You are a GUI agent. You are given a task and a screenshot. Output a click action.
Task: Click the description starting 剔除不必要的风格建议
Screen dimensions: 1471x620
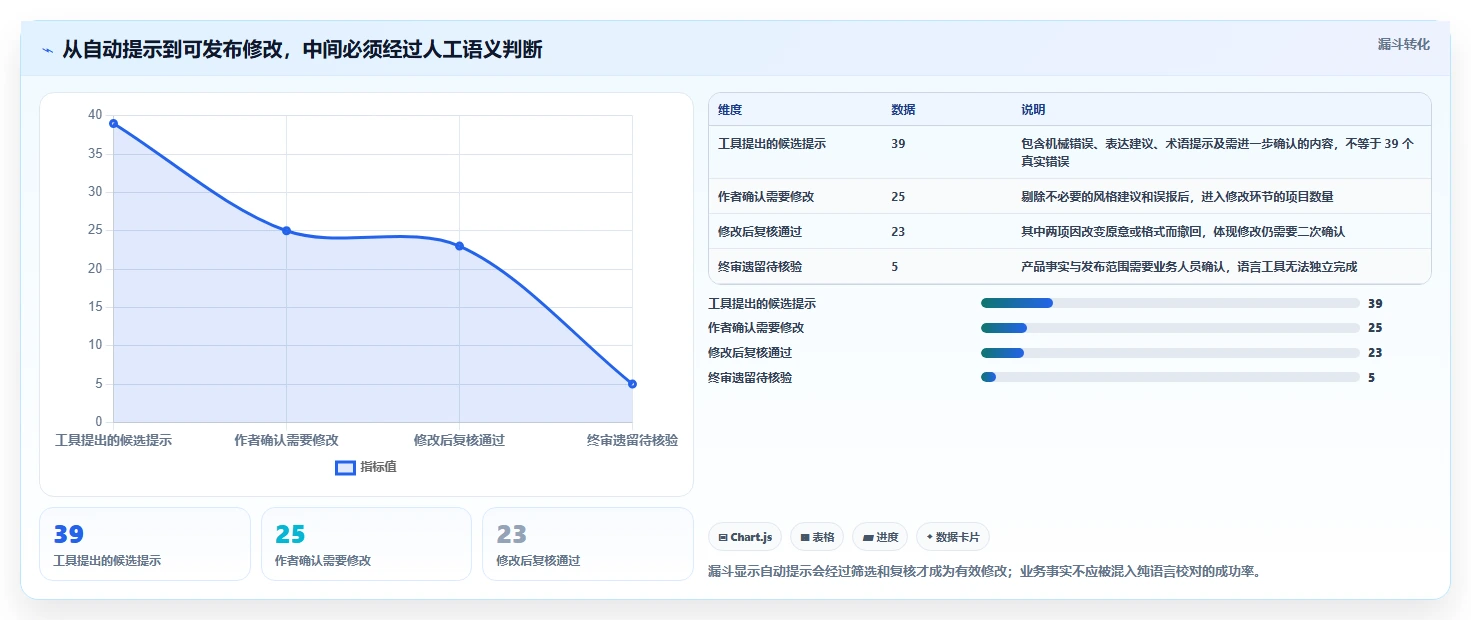tap(1177, 197)
